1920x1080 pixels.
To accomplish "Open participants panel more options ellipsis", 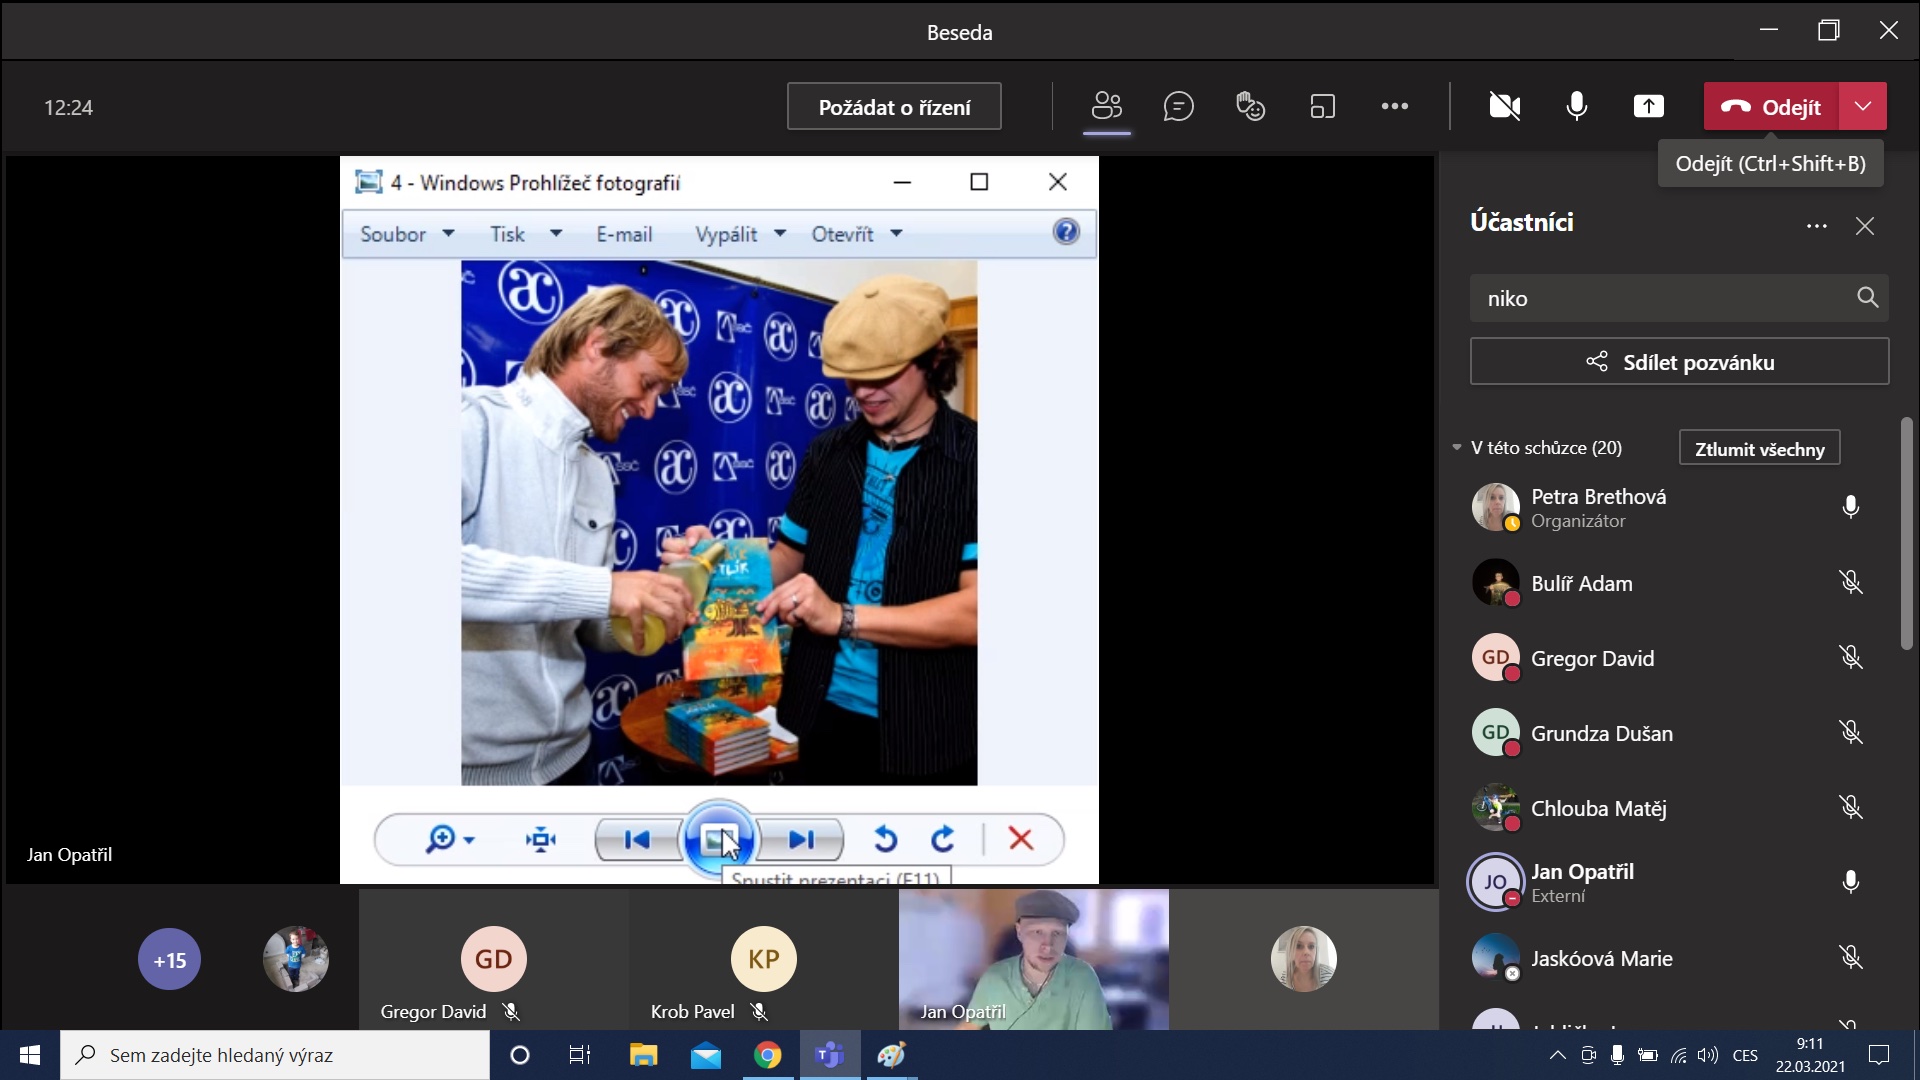I will coord(1816,226).
